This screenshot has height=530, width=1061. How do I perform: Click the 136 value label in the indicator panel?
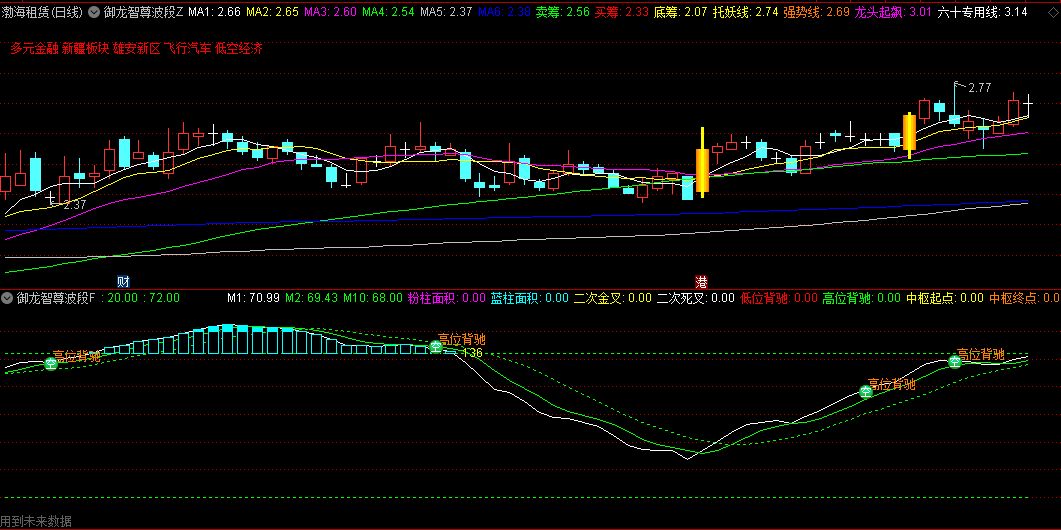[472, 353]
